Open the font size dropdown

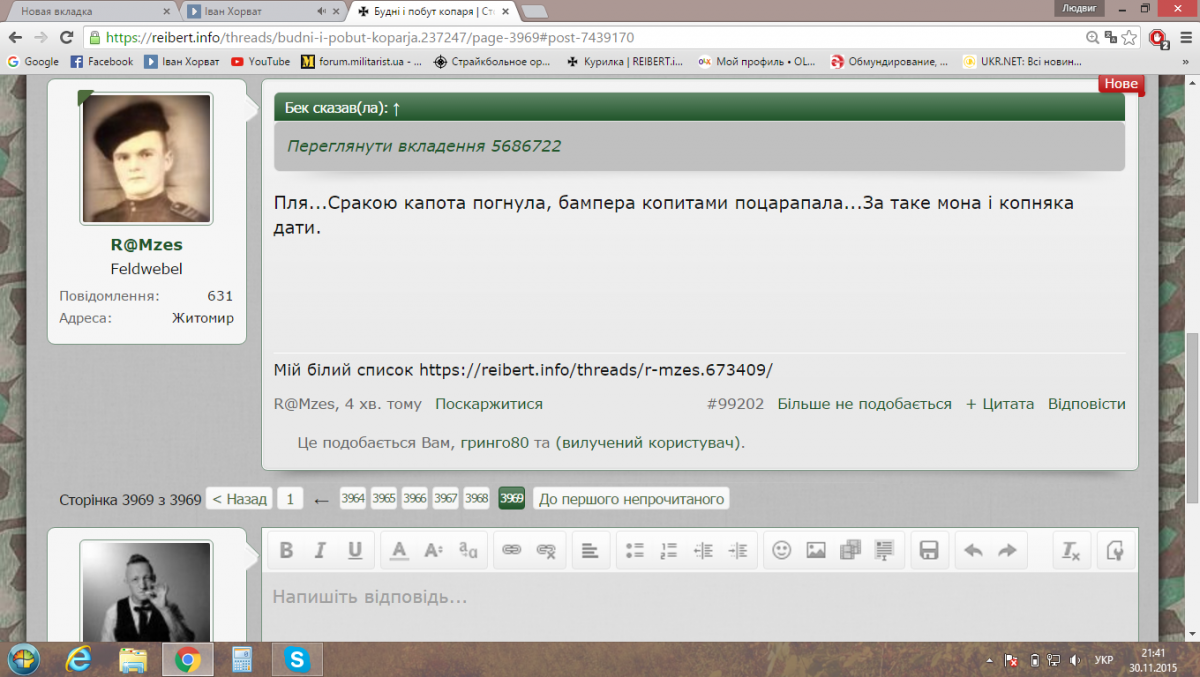tap(433, 550)
